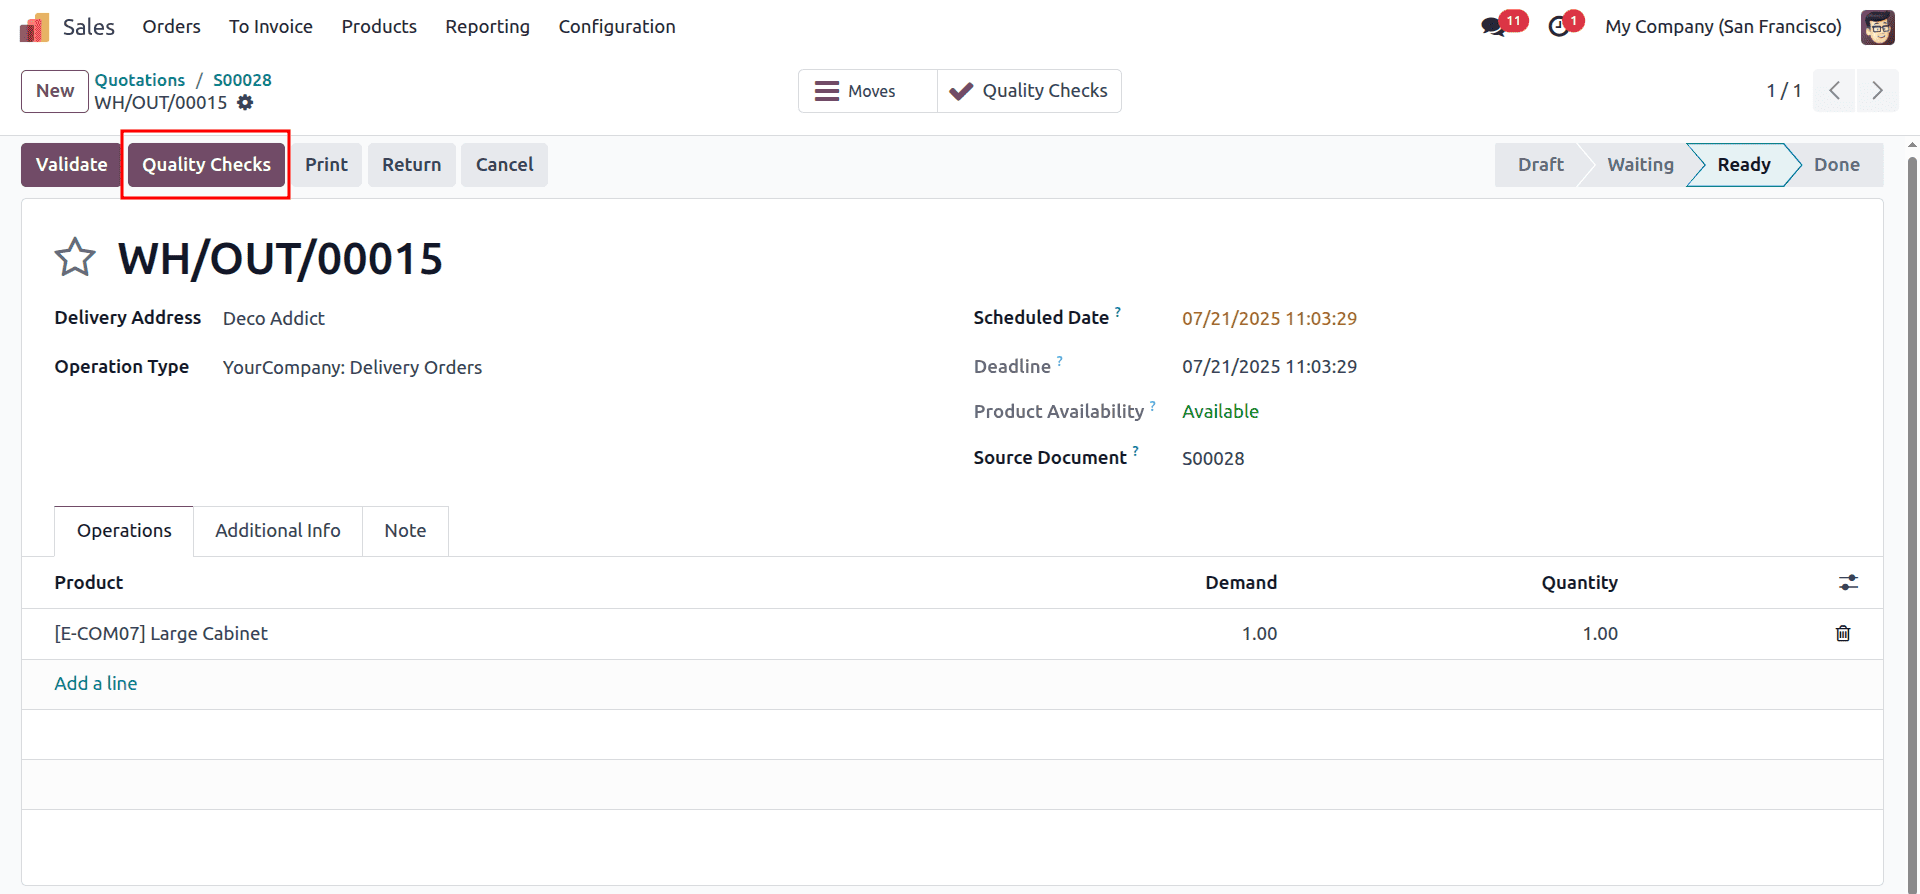Click the Demand column header
The width and height of the screenshot is (1920, 894).
pos(1241,583)
